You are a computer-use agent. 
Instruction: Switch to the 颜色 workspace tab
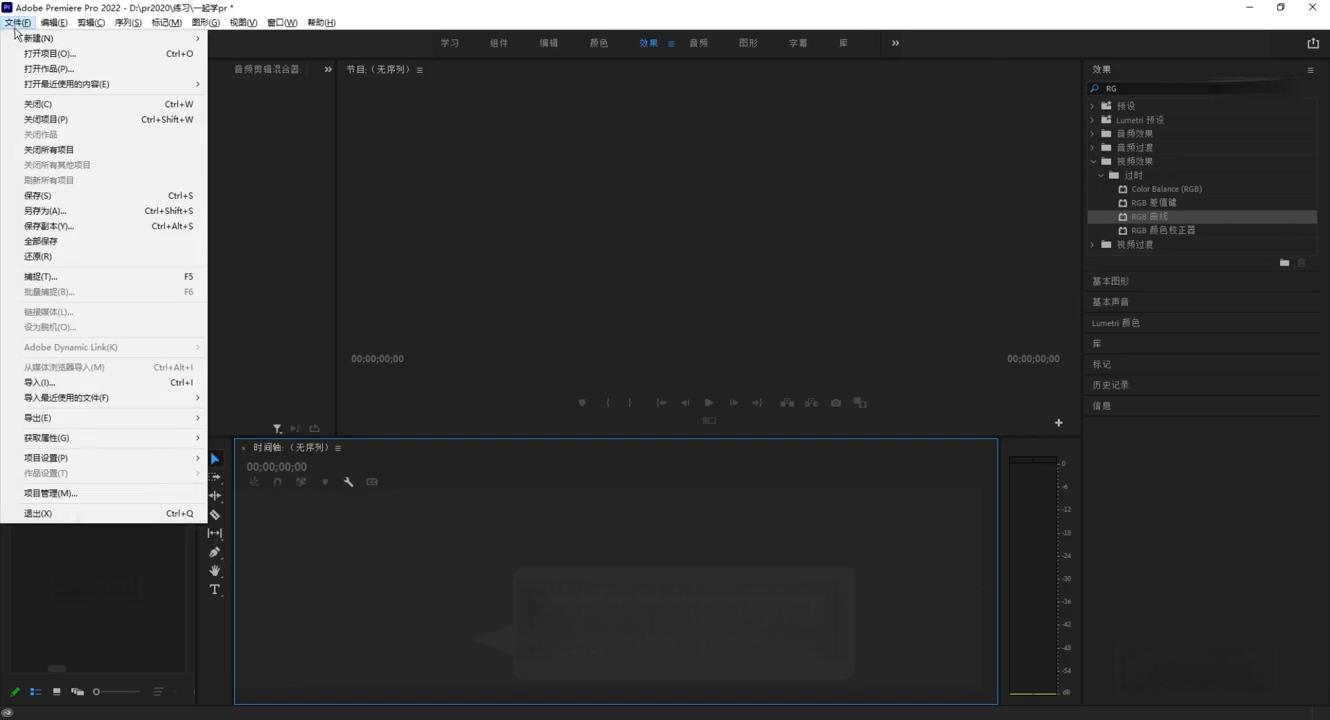[598, 43]
